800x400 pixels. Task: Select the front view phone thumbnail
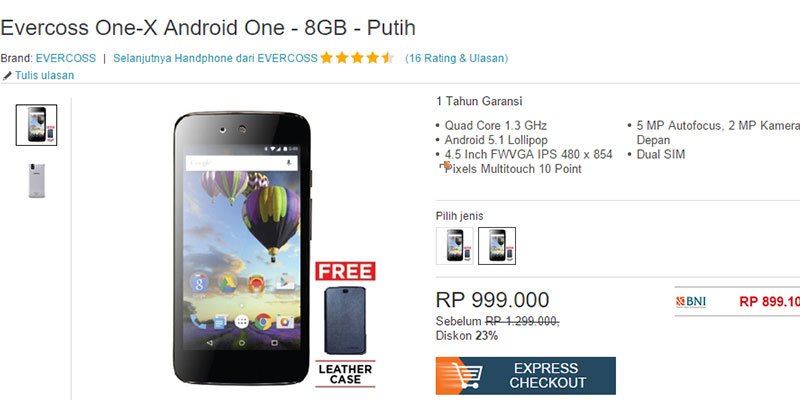coord(36,125)
